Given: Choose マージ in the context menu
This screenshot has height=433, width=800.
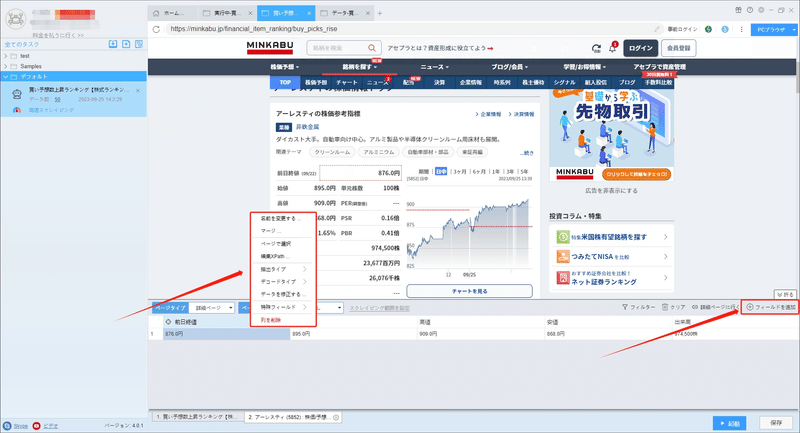Looking at the screenshot, I should coord(283,231).
